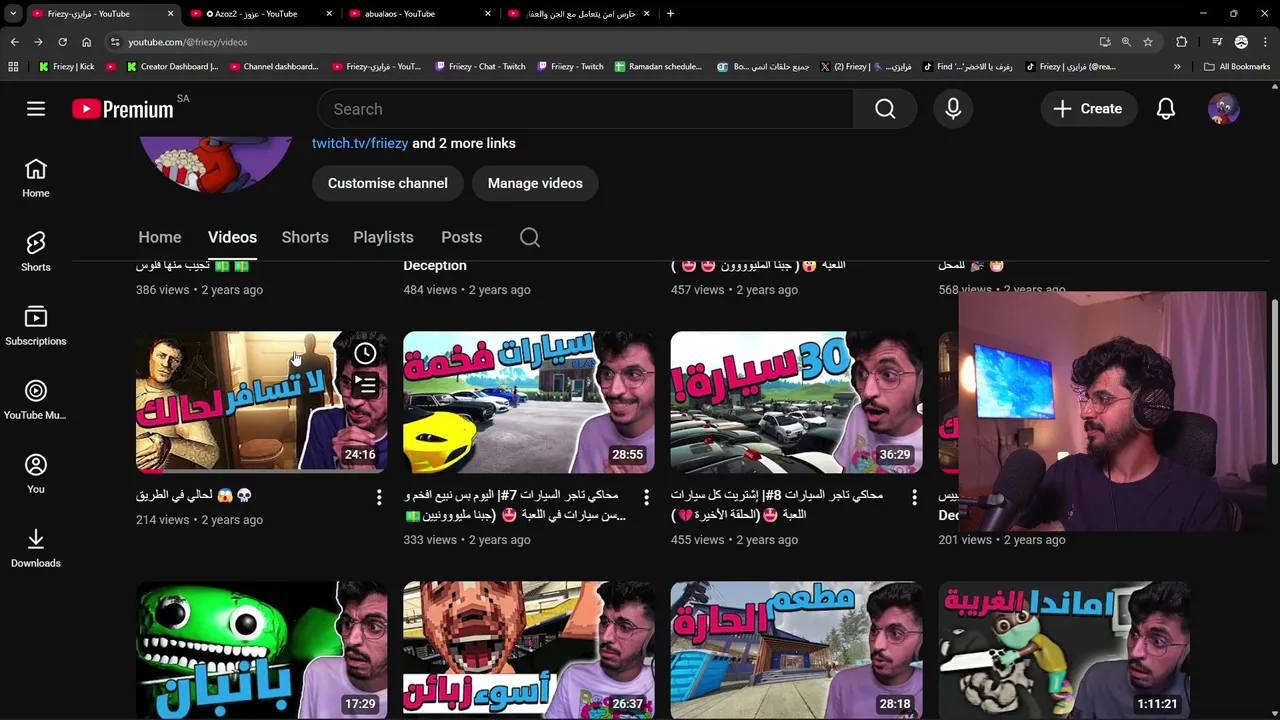Open the Friezy | Kick bookmark
The width and height of the screenshot is (1280, 720).
coord(66,67)
